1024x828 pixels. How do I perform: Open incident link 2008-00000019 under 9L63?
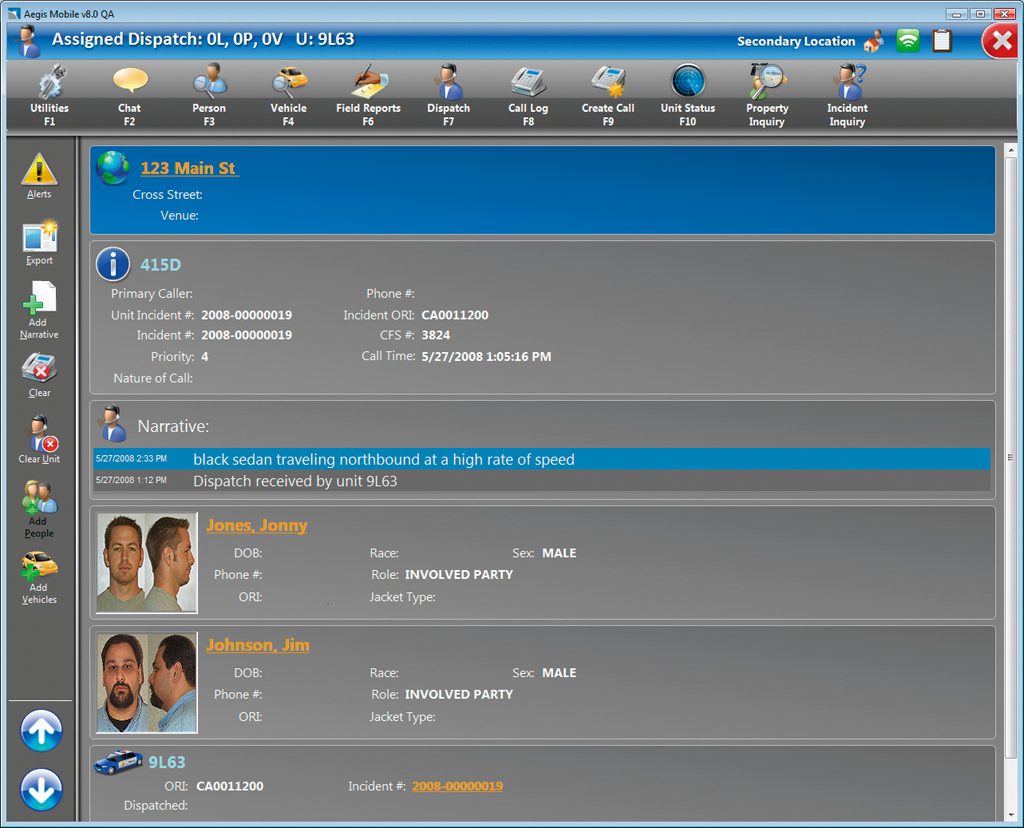coord(457,786)
